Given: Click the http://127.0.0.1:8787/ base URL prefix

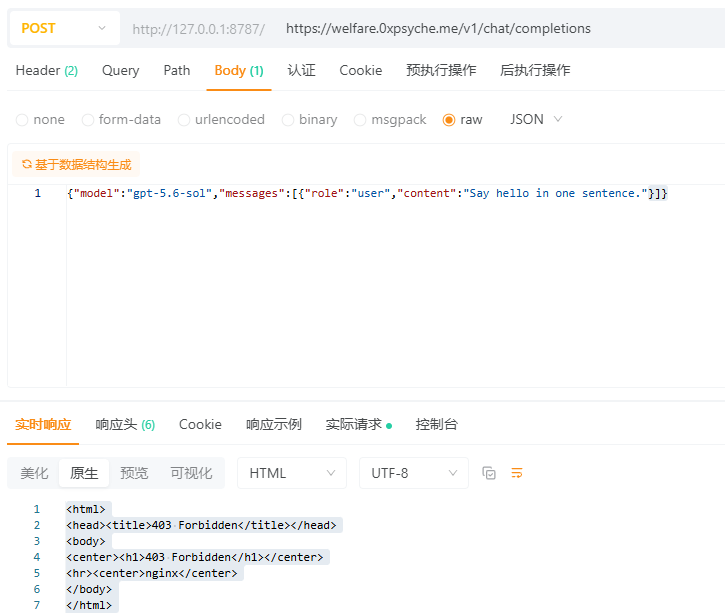Looking at the screenshot, I should click(x=199, y=29).
